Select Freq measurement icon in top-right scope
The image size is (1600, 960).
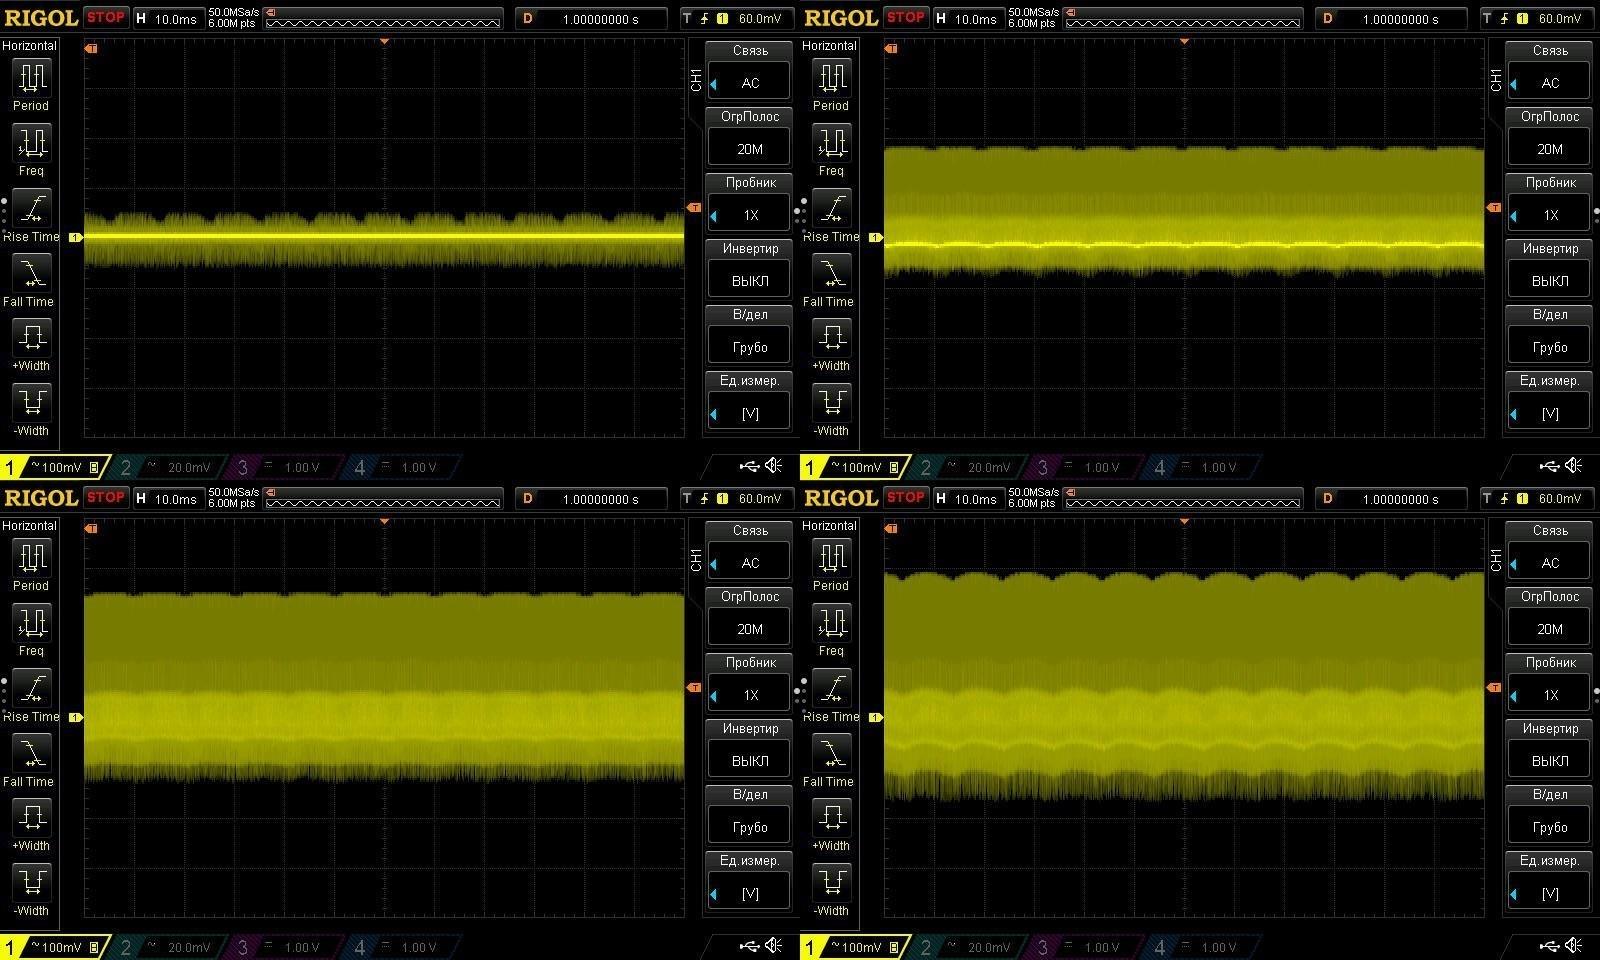pyautogui.click(x=831, y=143)
